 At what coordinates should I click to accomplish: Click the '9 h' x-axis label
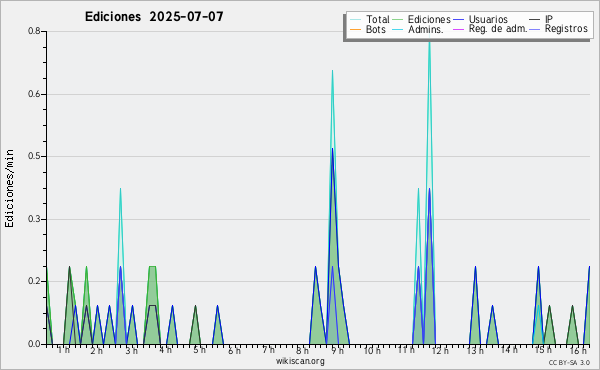point(338,351)
